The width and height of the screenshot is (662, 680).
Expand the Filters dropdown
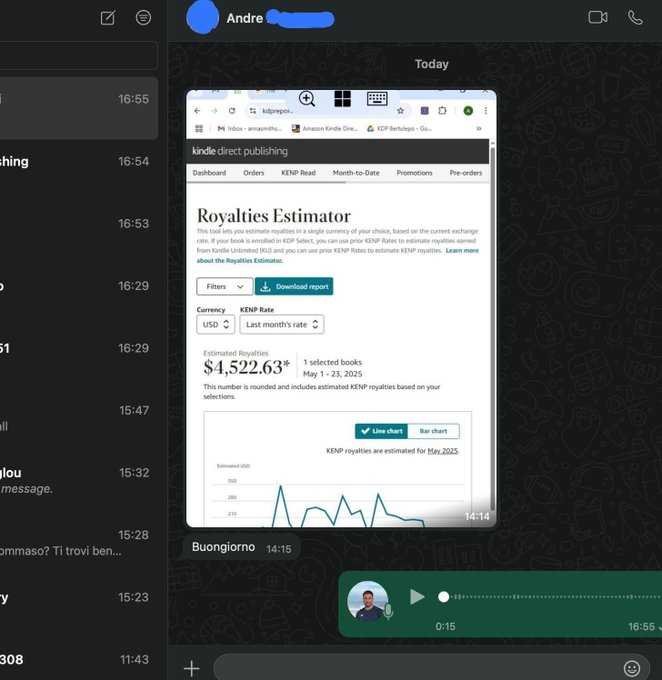click(x=224, y=286)
